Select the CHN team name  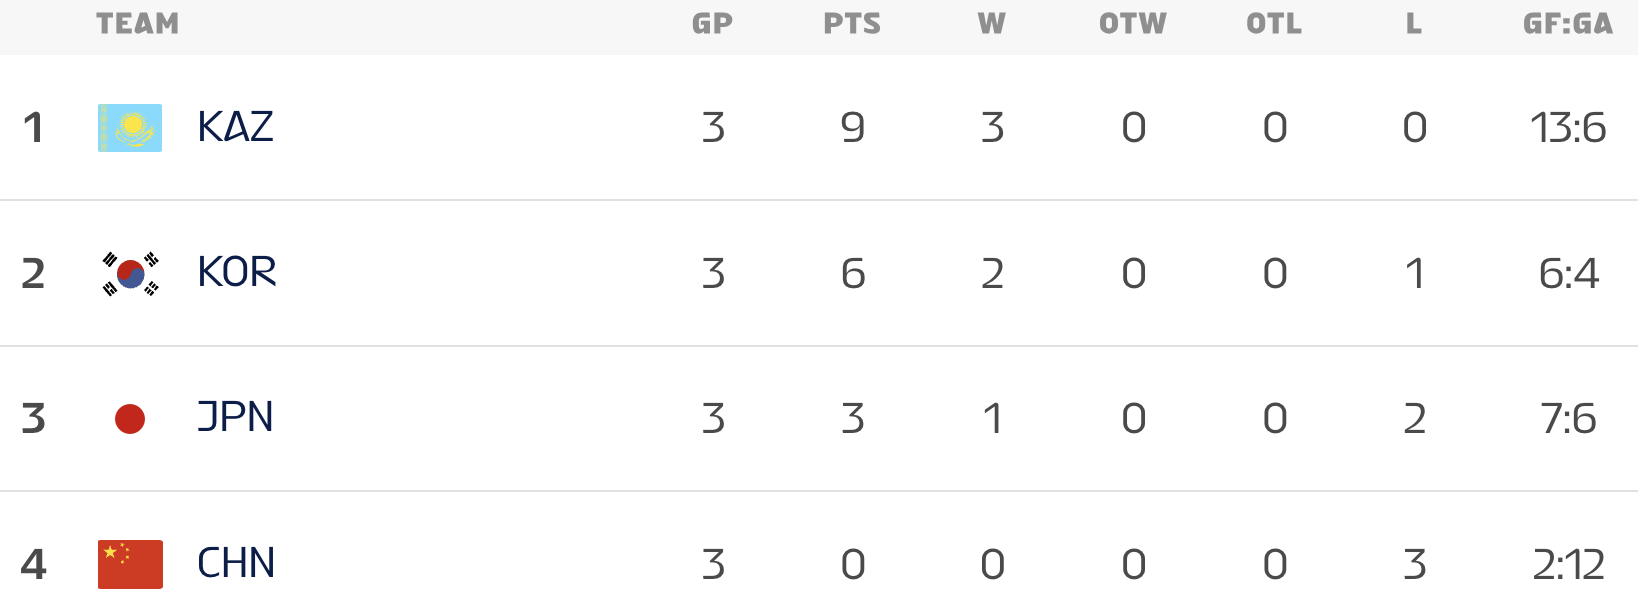(x=236, y=563)
